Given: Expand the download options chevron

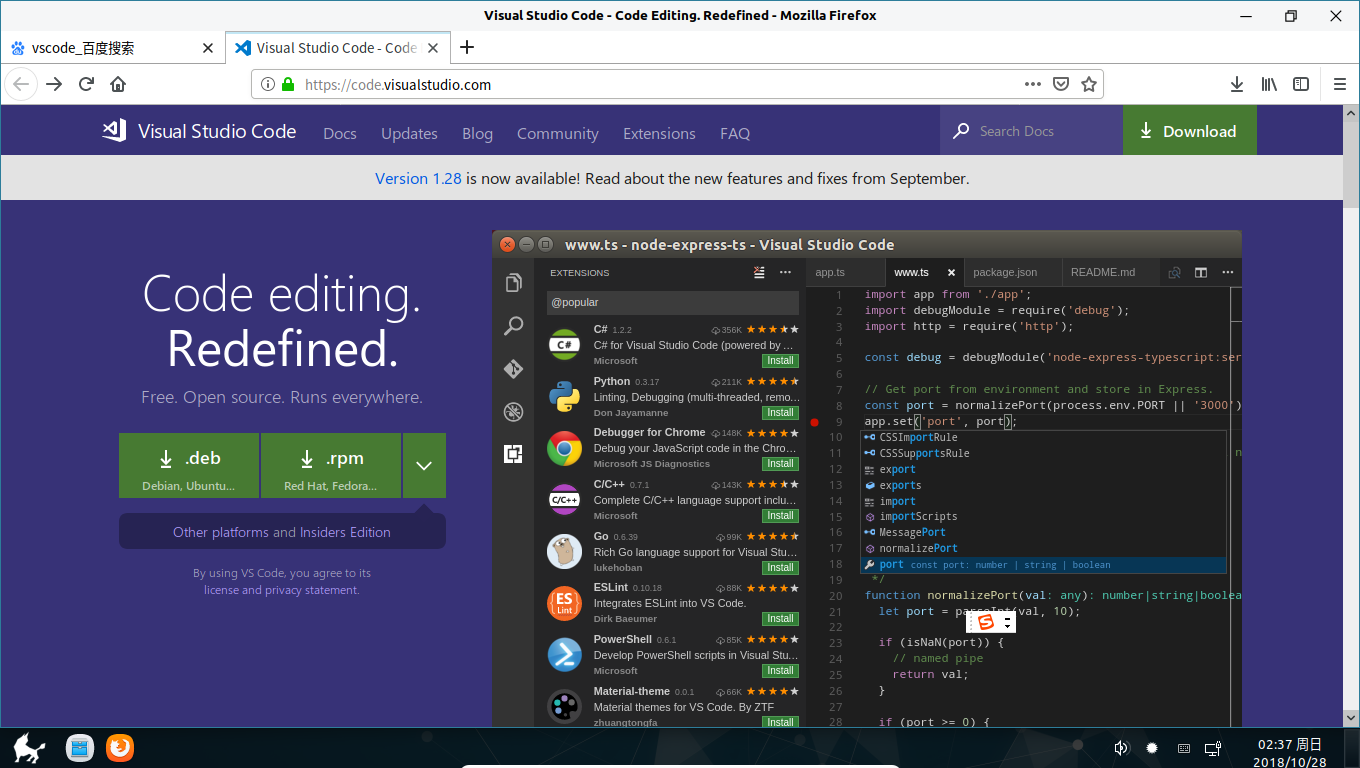Looking at the screenshot, I should (x=424, y=465).
